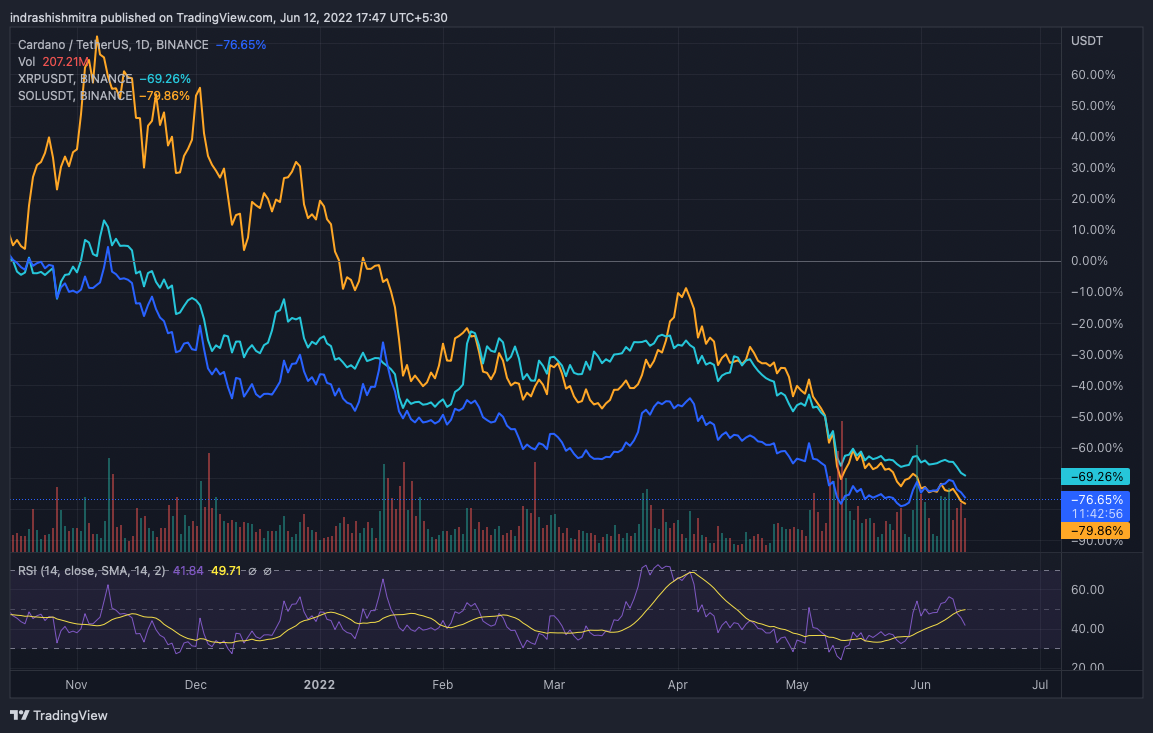Click the Apr label on time axis
The height and width of the screenshot is (733, 1153).
(677, 684)
